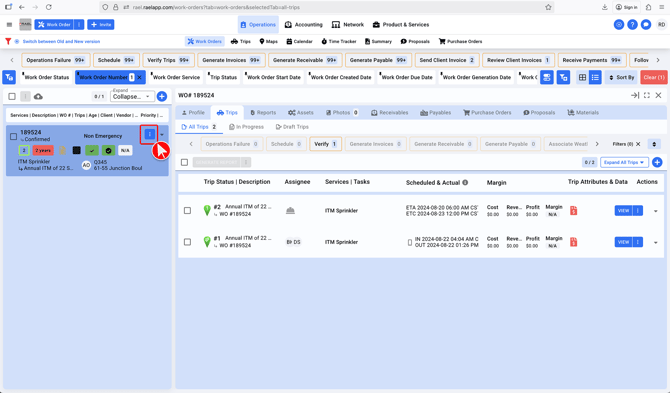Open the Maps view
This screenshot has width=670, height=393.
pyautogui.click(x=268, y=41)
